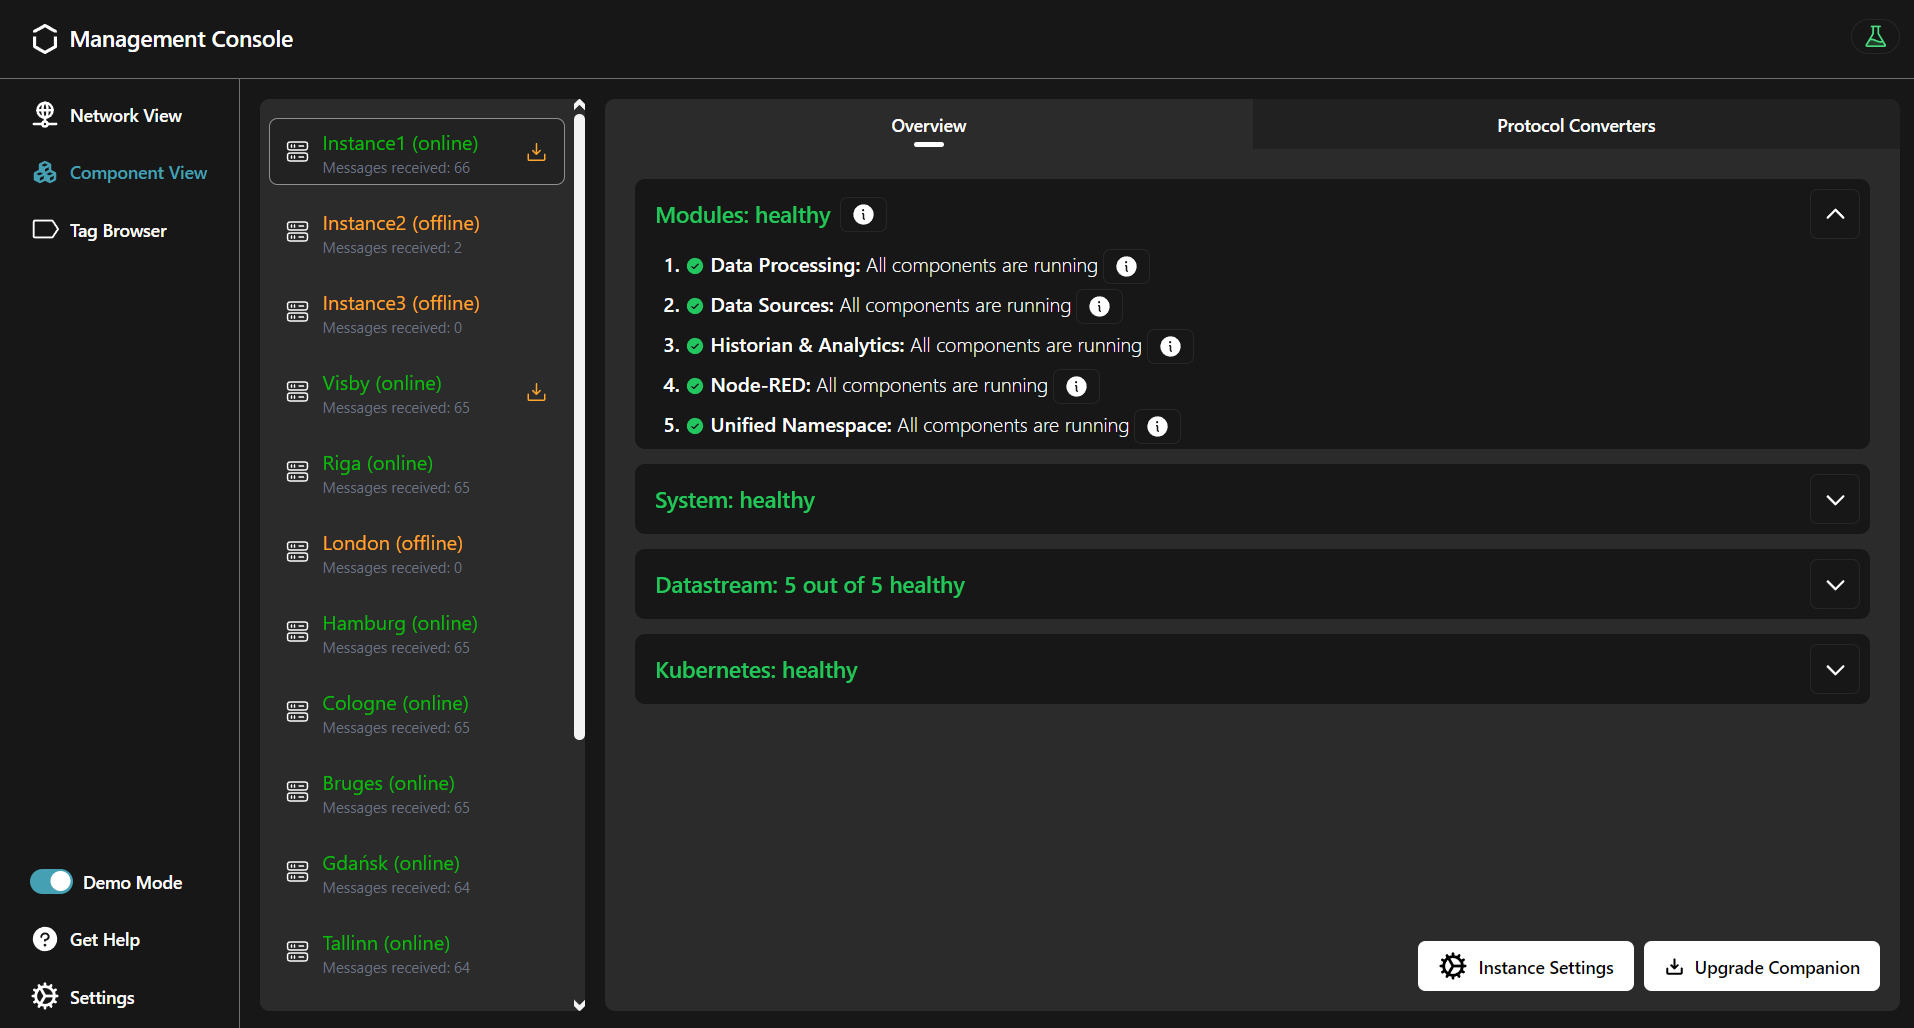Click the Network View globe icon
This screenshot has width=1914, height=1028.
click(x=45, y=115)
